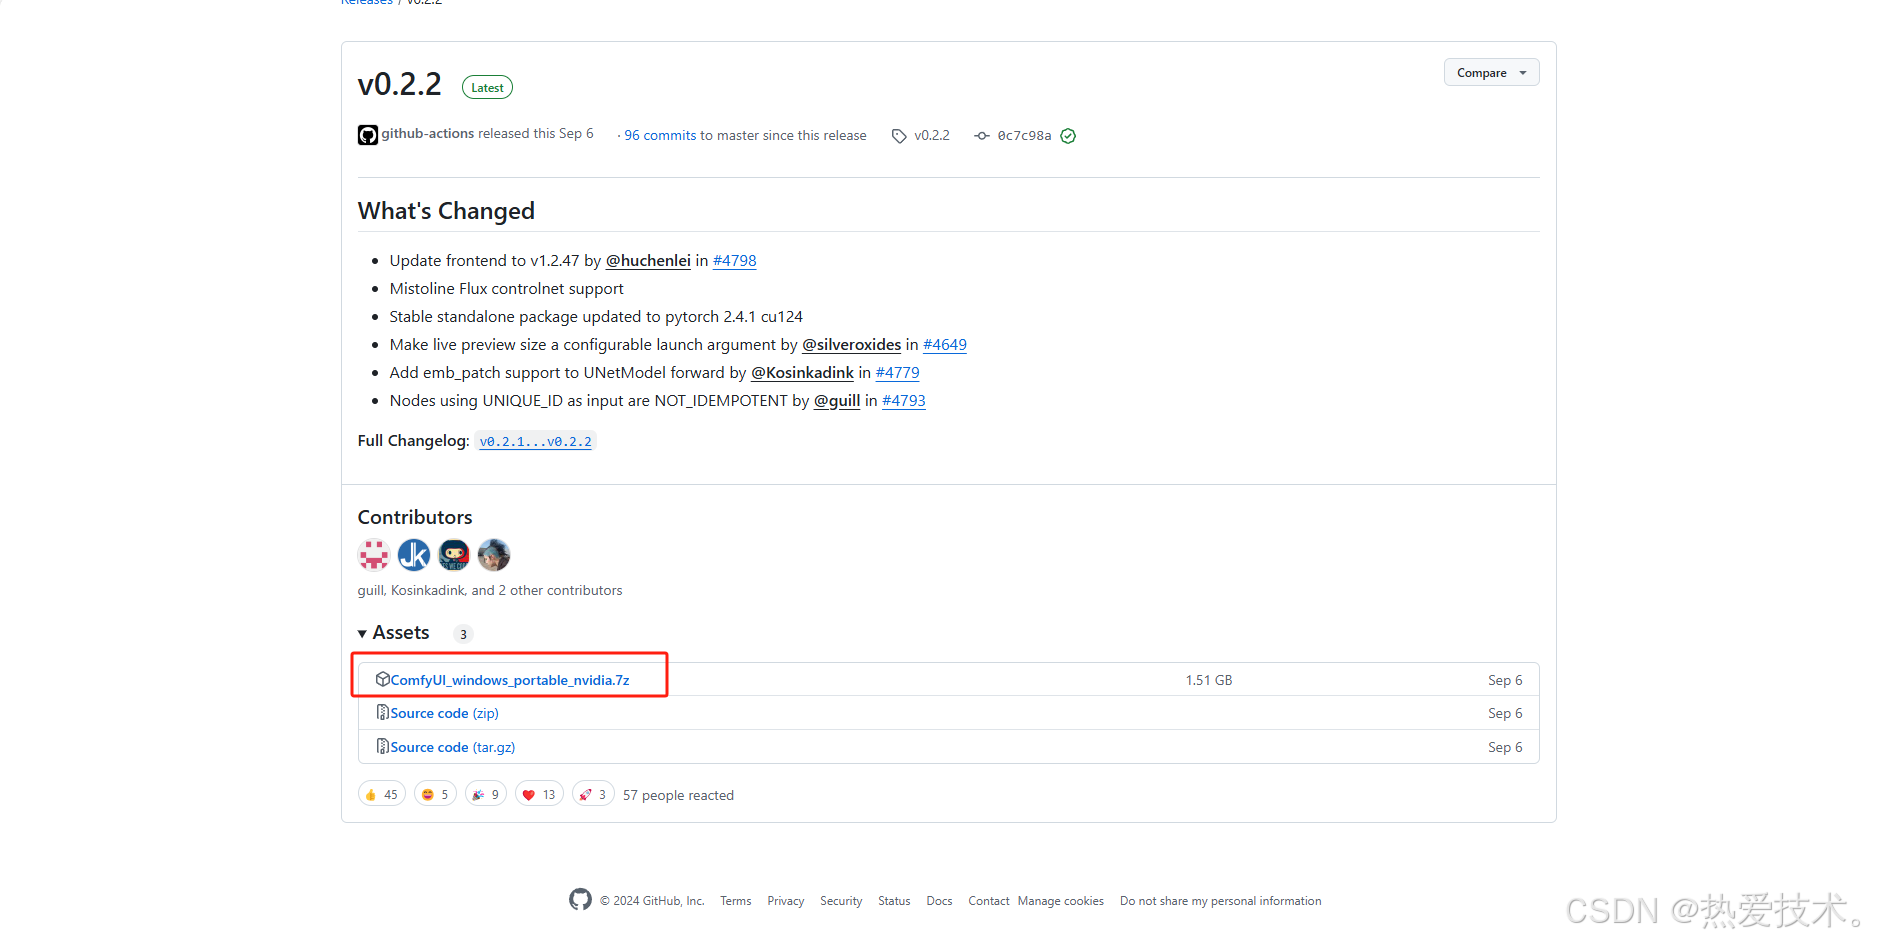Open the Compare dropdown
This screenshot has width=1888, height=943.
pyautogui.click(x=1491, y=73)
